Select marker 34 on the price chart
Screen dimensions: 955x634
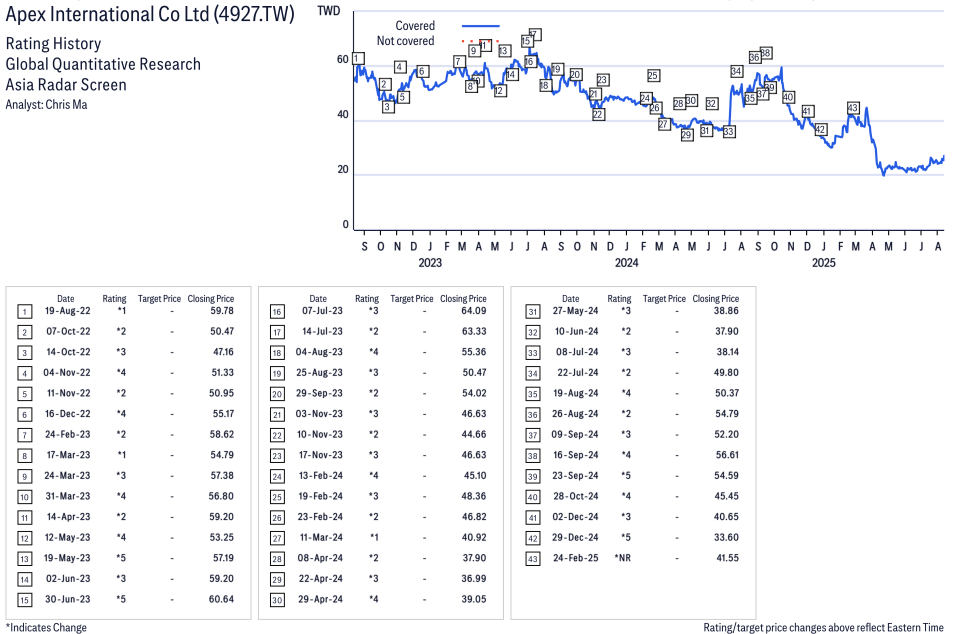tap(736, 71)
